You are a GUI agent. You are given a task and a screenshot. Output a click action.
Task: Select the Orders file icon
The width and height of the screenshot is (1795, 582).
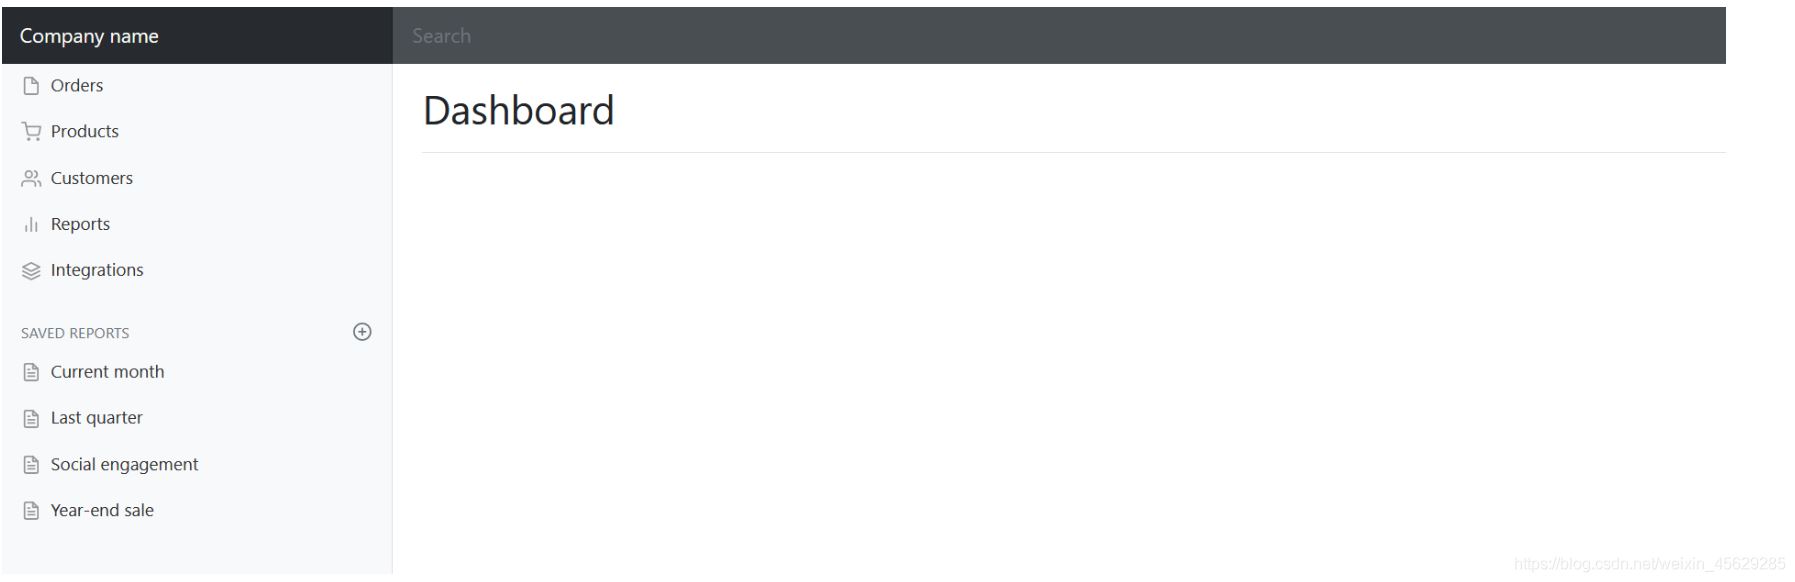30,85
